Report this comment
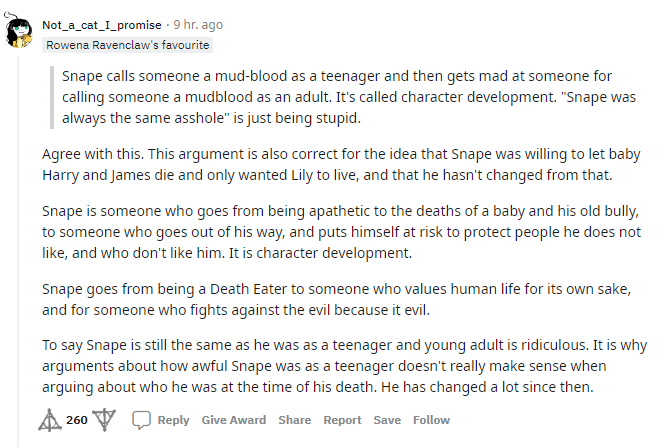Image resolution: width=664 pixels, height=447 pixels. coord(342,420)
